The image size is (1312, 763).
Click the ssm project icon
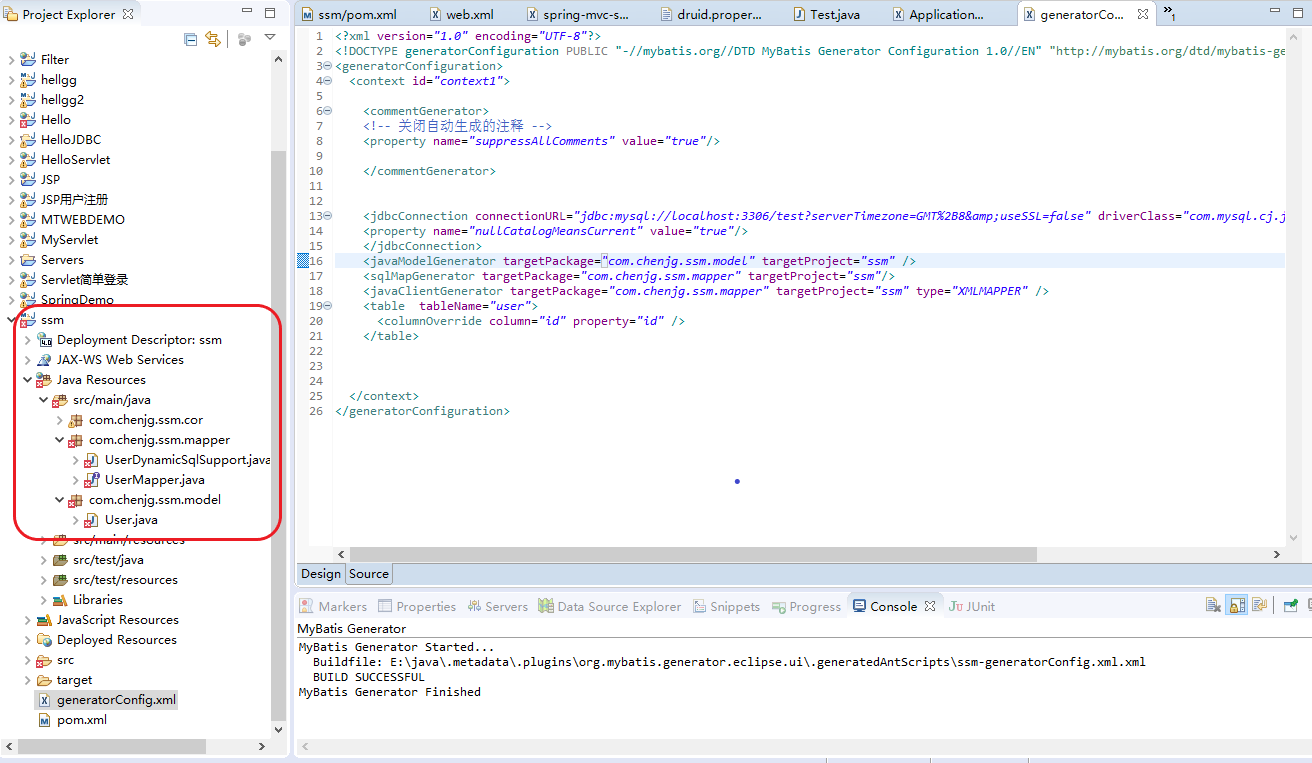[28, 319]
